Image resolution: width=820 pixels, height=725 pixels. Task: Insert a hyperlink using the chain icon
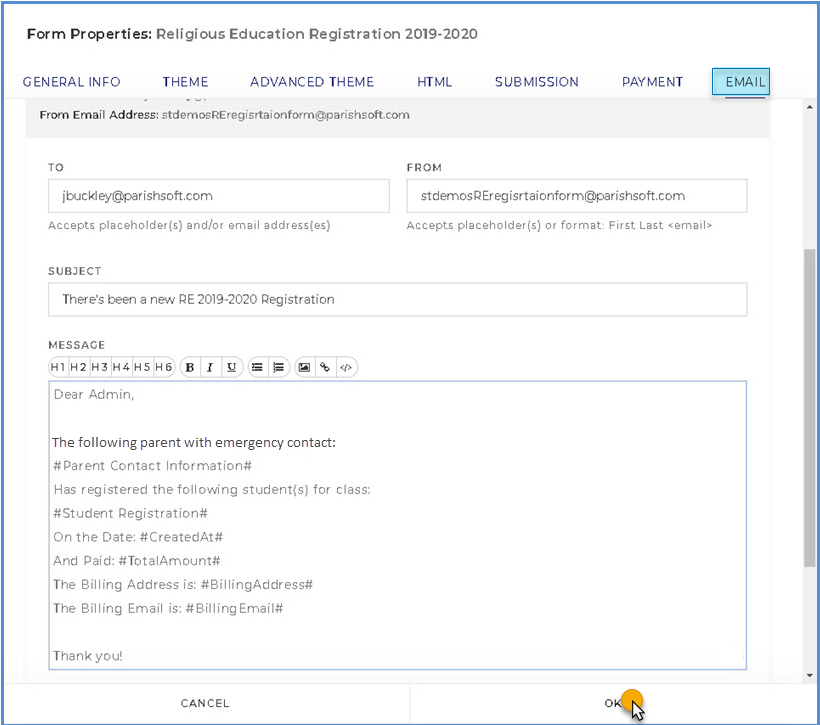pyautogui.click(x=324, y=367)
